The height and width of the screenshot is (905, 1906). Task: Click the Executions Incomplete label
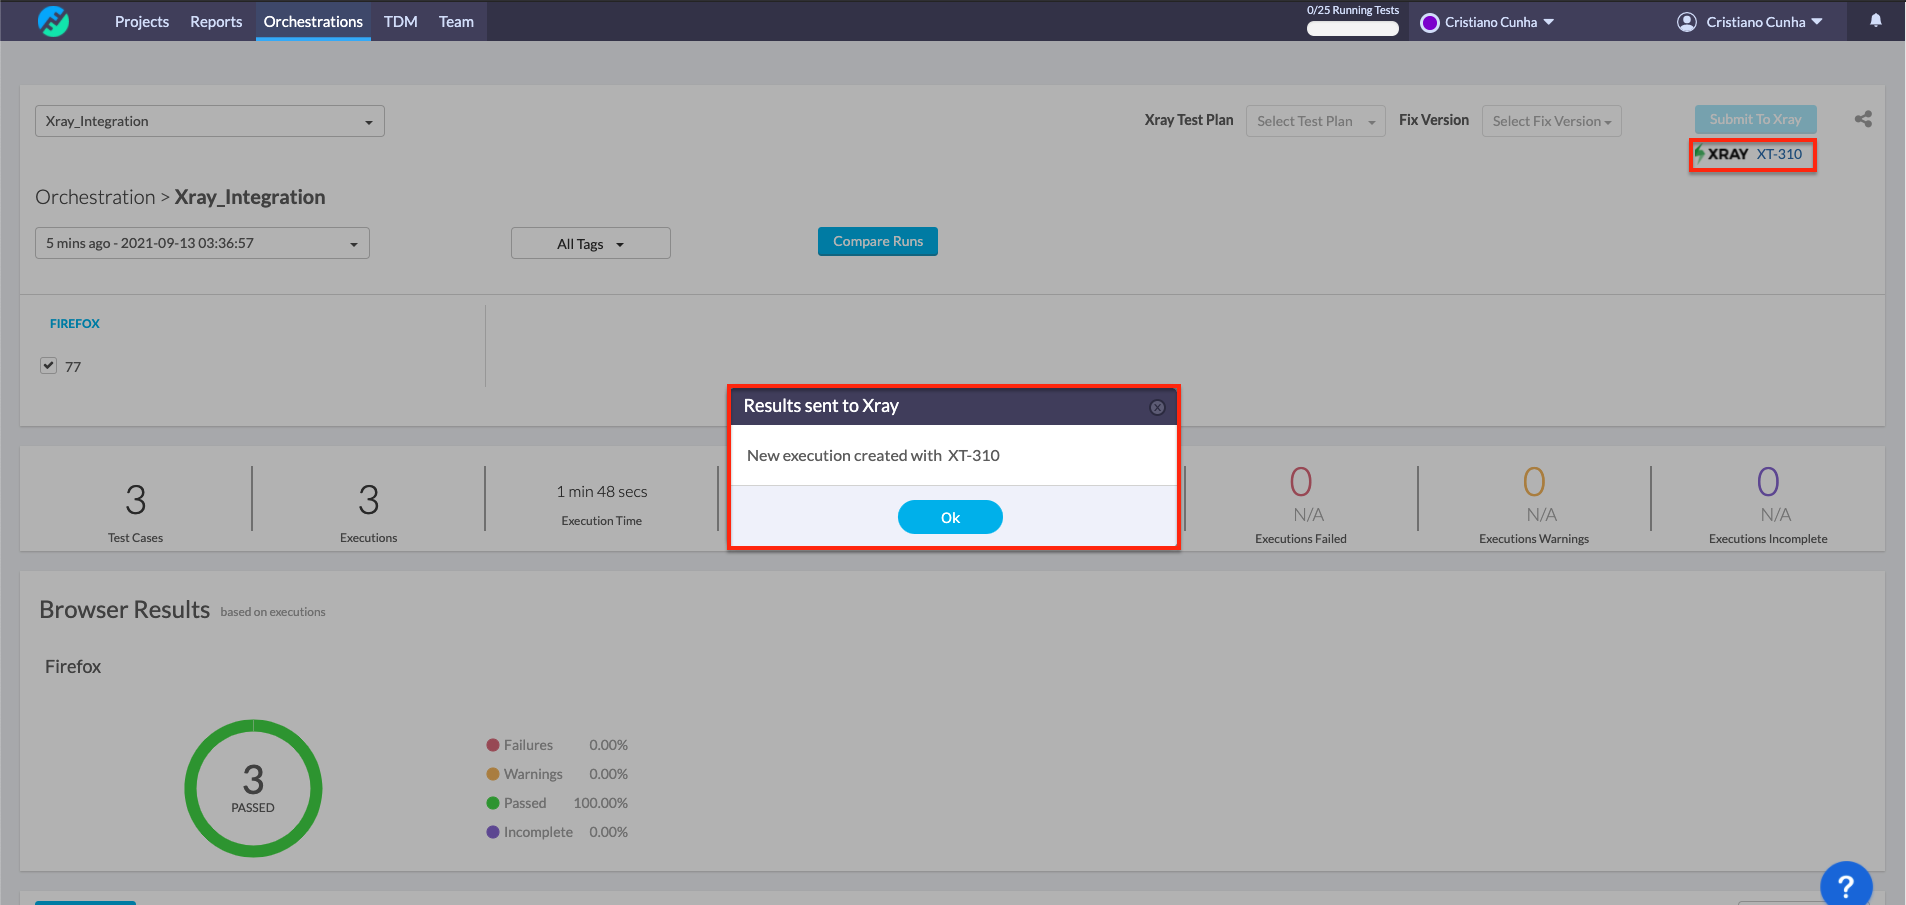point(1768,539)
